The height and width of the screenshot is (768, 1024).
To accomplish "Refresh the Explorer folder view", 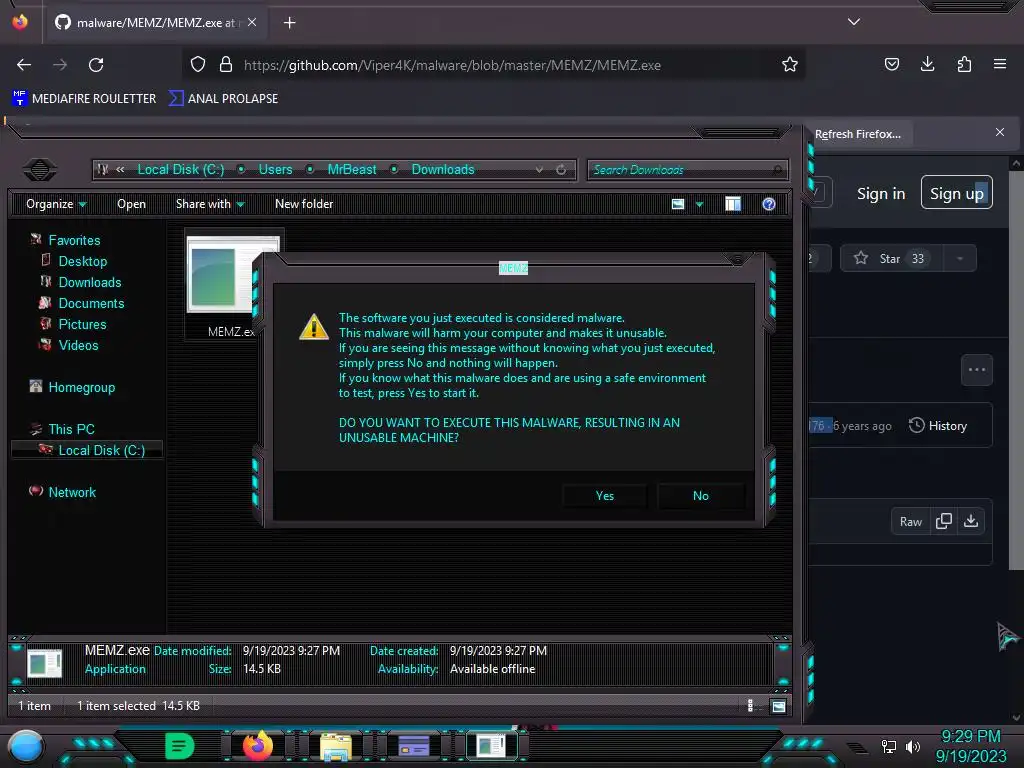I will tap(561, 170).
